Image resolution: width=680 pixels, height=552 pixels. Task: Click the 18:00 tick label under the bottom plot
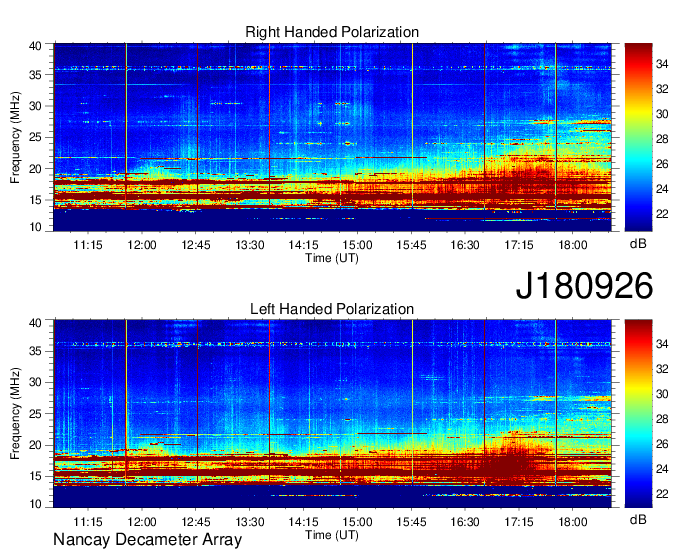(x=572, y=522)
